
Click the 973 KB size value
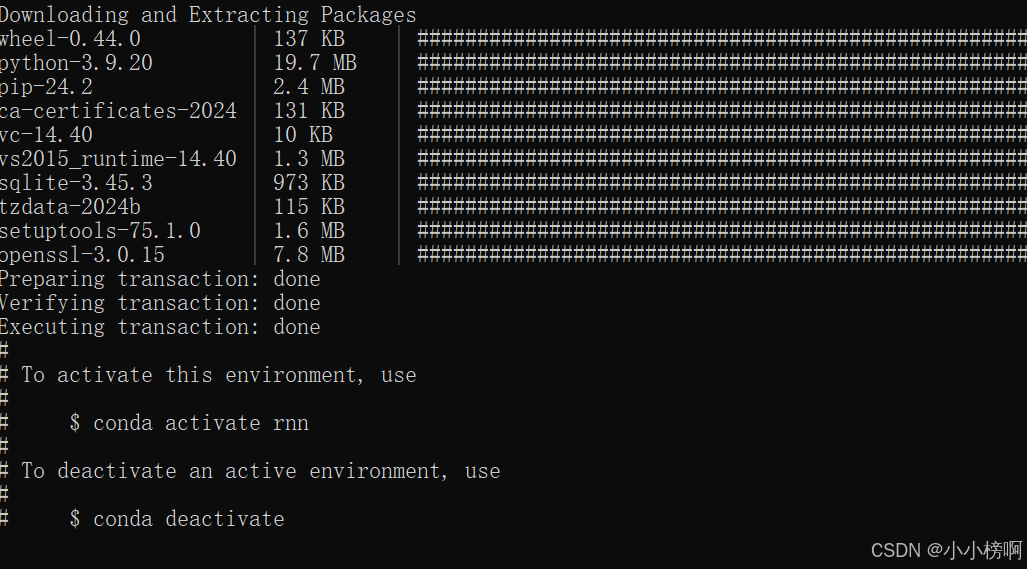[309, 183]
